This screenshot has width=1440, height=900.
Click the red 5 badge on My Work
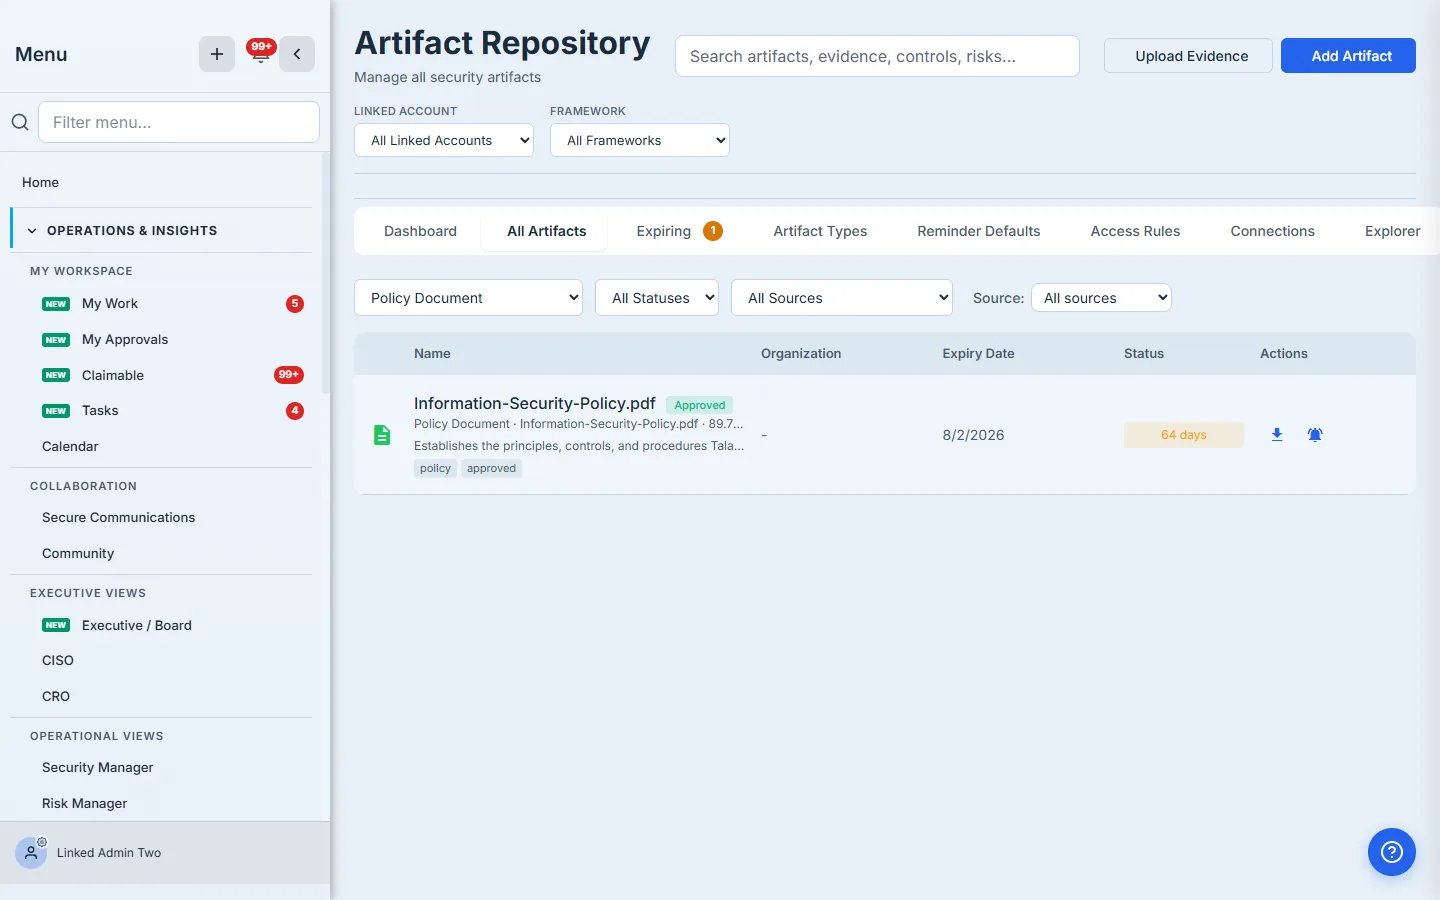[x=295, y=304]
